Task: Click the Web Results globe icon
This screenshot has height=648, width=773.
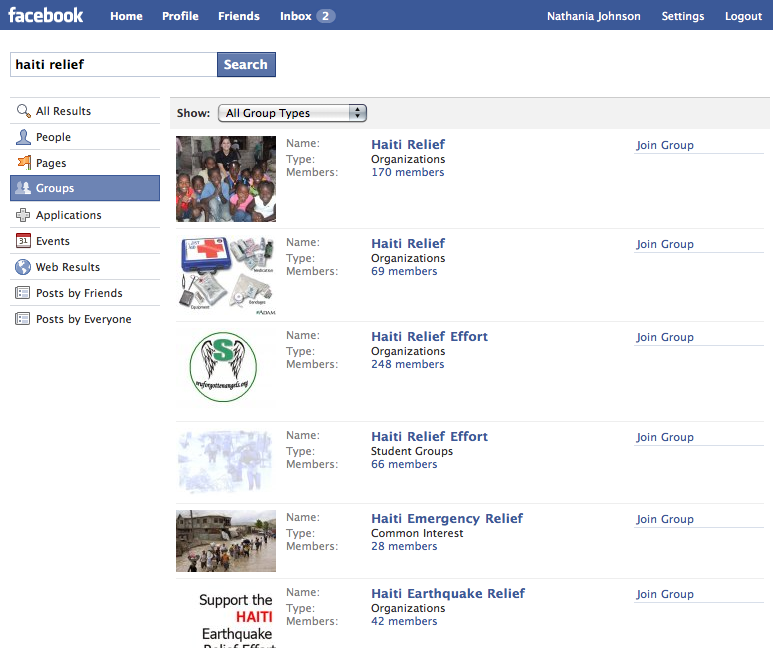Action: click(x=24, y=267)
